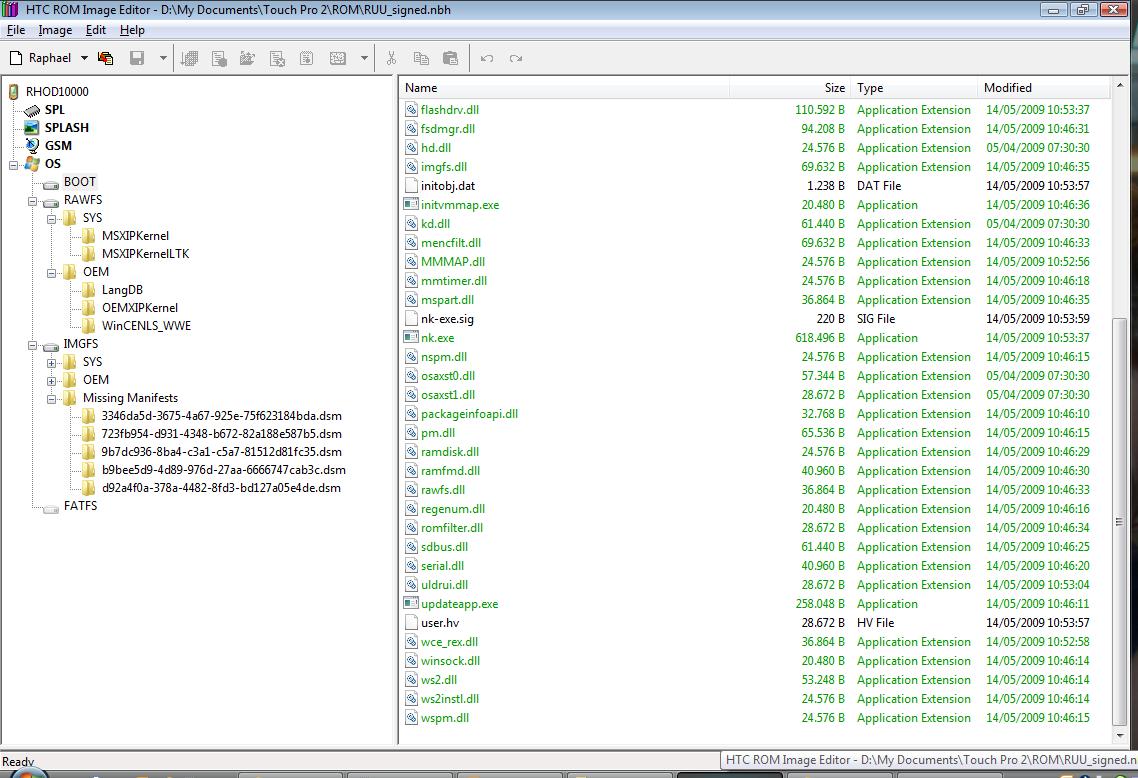The width and height of the screenshot is (1138, 778).
Task: Click the file list vertical scrollbar thumb
Action: click(1119, 521)
